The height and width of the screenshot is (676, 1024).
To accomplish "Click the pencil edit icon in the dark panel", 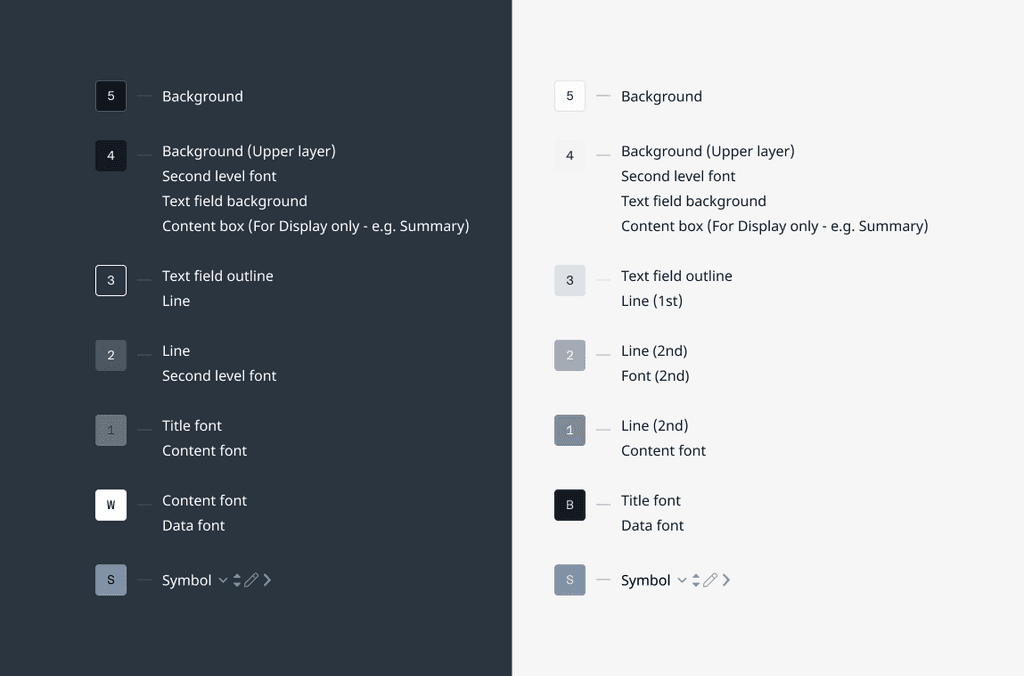I will pos(252,580).
